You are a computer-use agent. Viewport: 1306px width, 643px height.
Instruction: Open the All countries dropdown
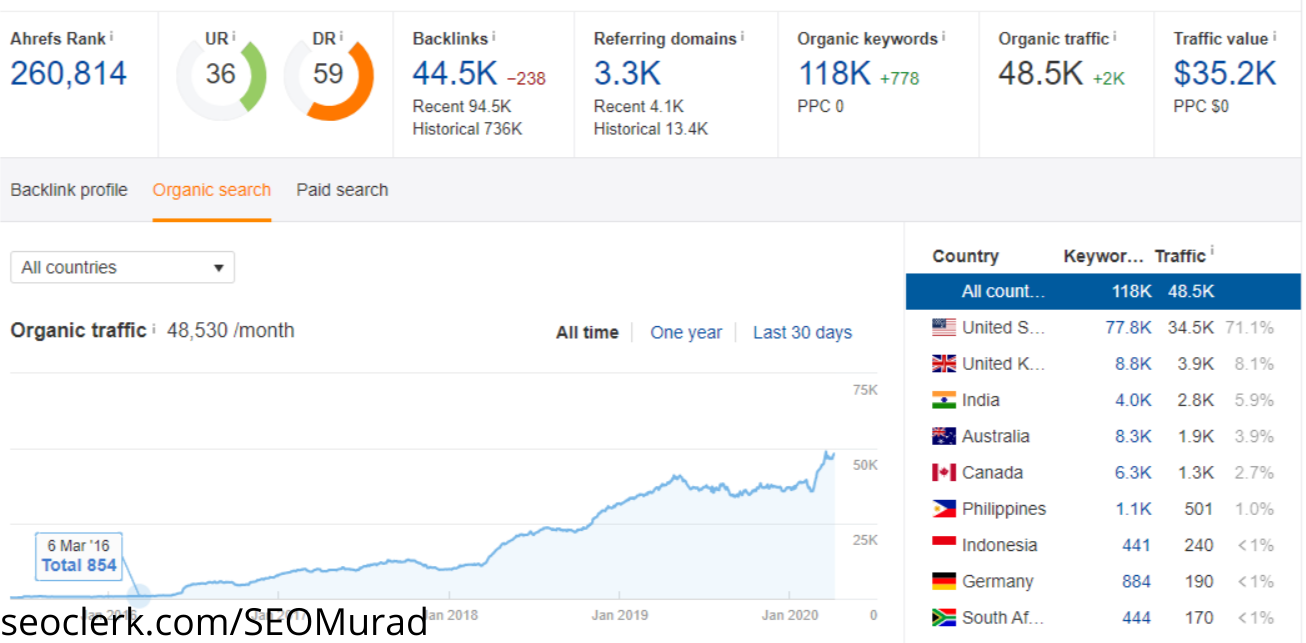pos(122,268)
